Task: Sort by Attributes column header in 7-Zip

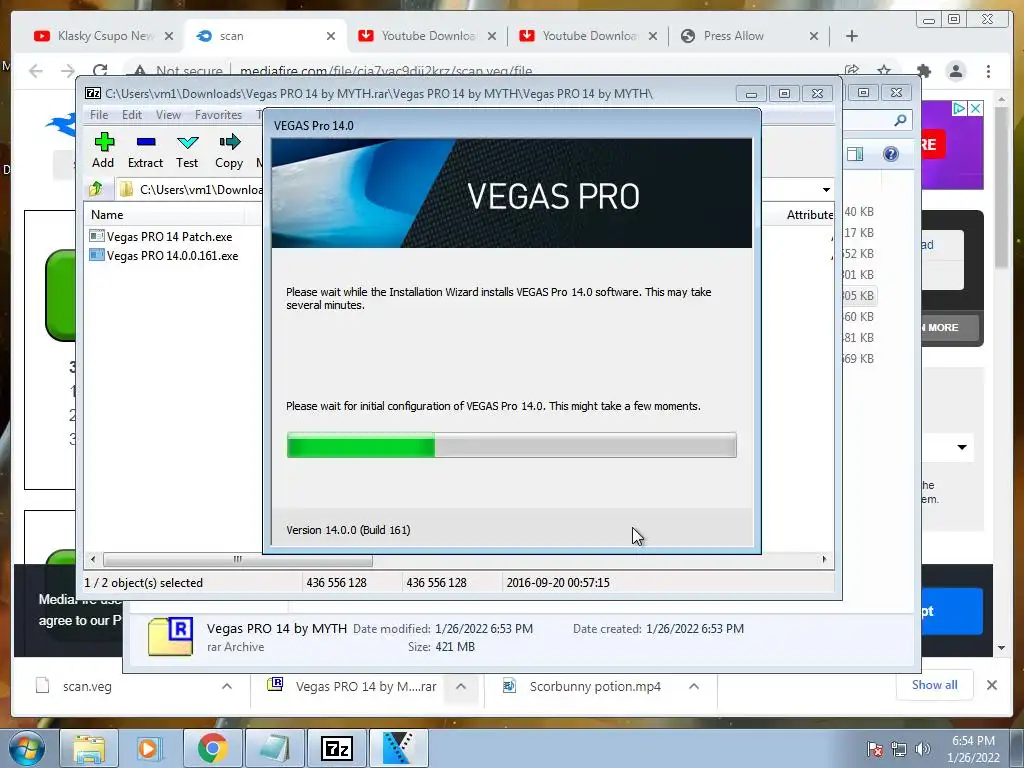Action: tap(810, 215)
